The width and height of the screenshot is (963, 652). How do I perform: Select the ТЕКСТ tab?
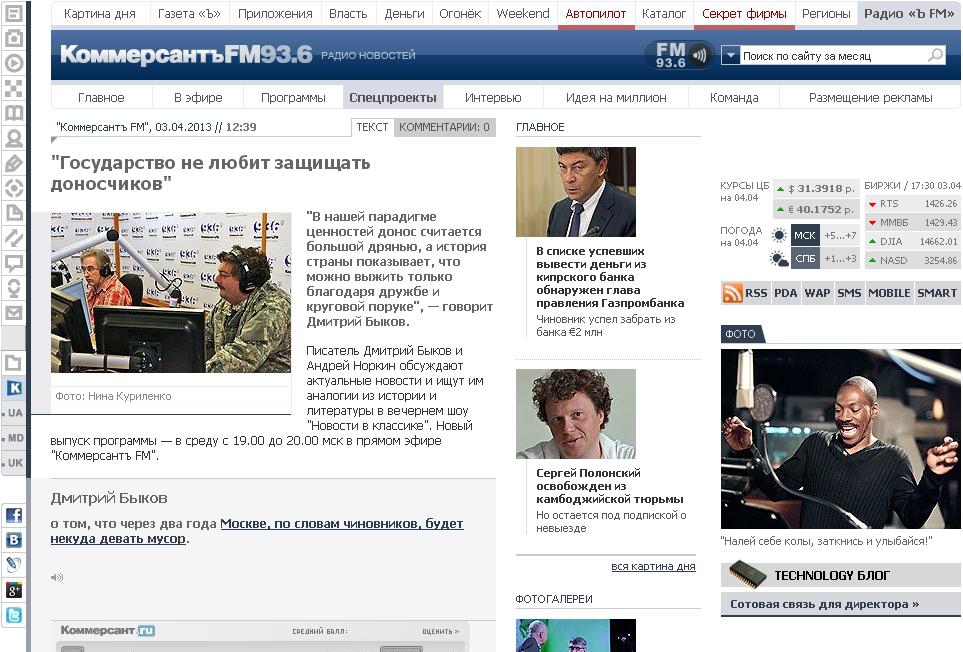pos(372,127)
